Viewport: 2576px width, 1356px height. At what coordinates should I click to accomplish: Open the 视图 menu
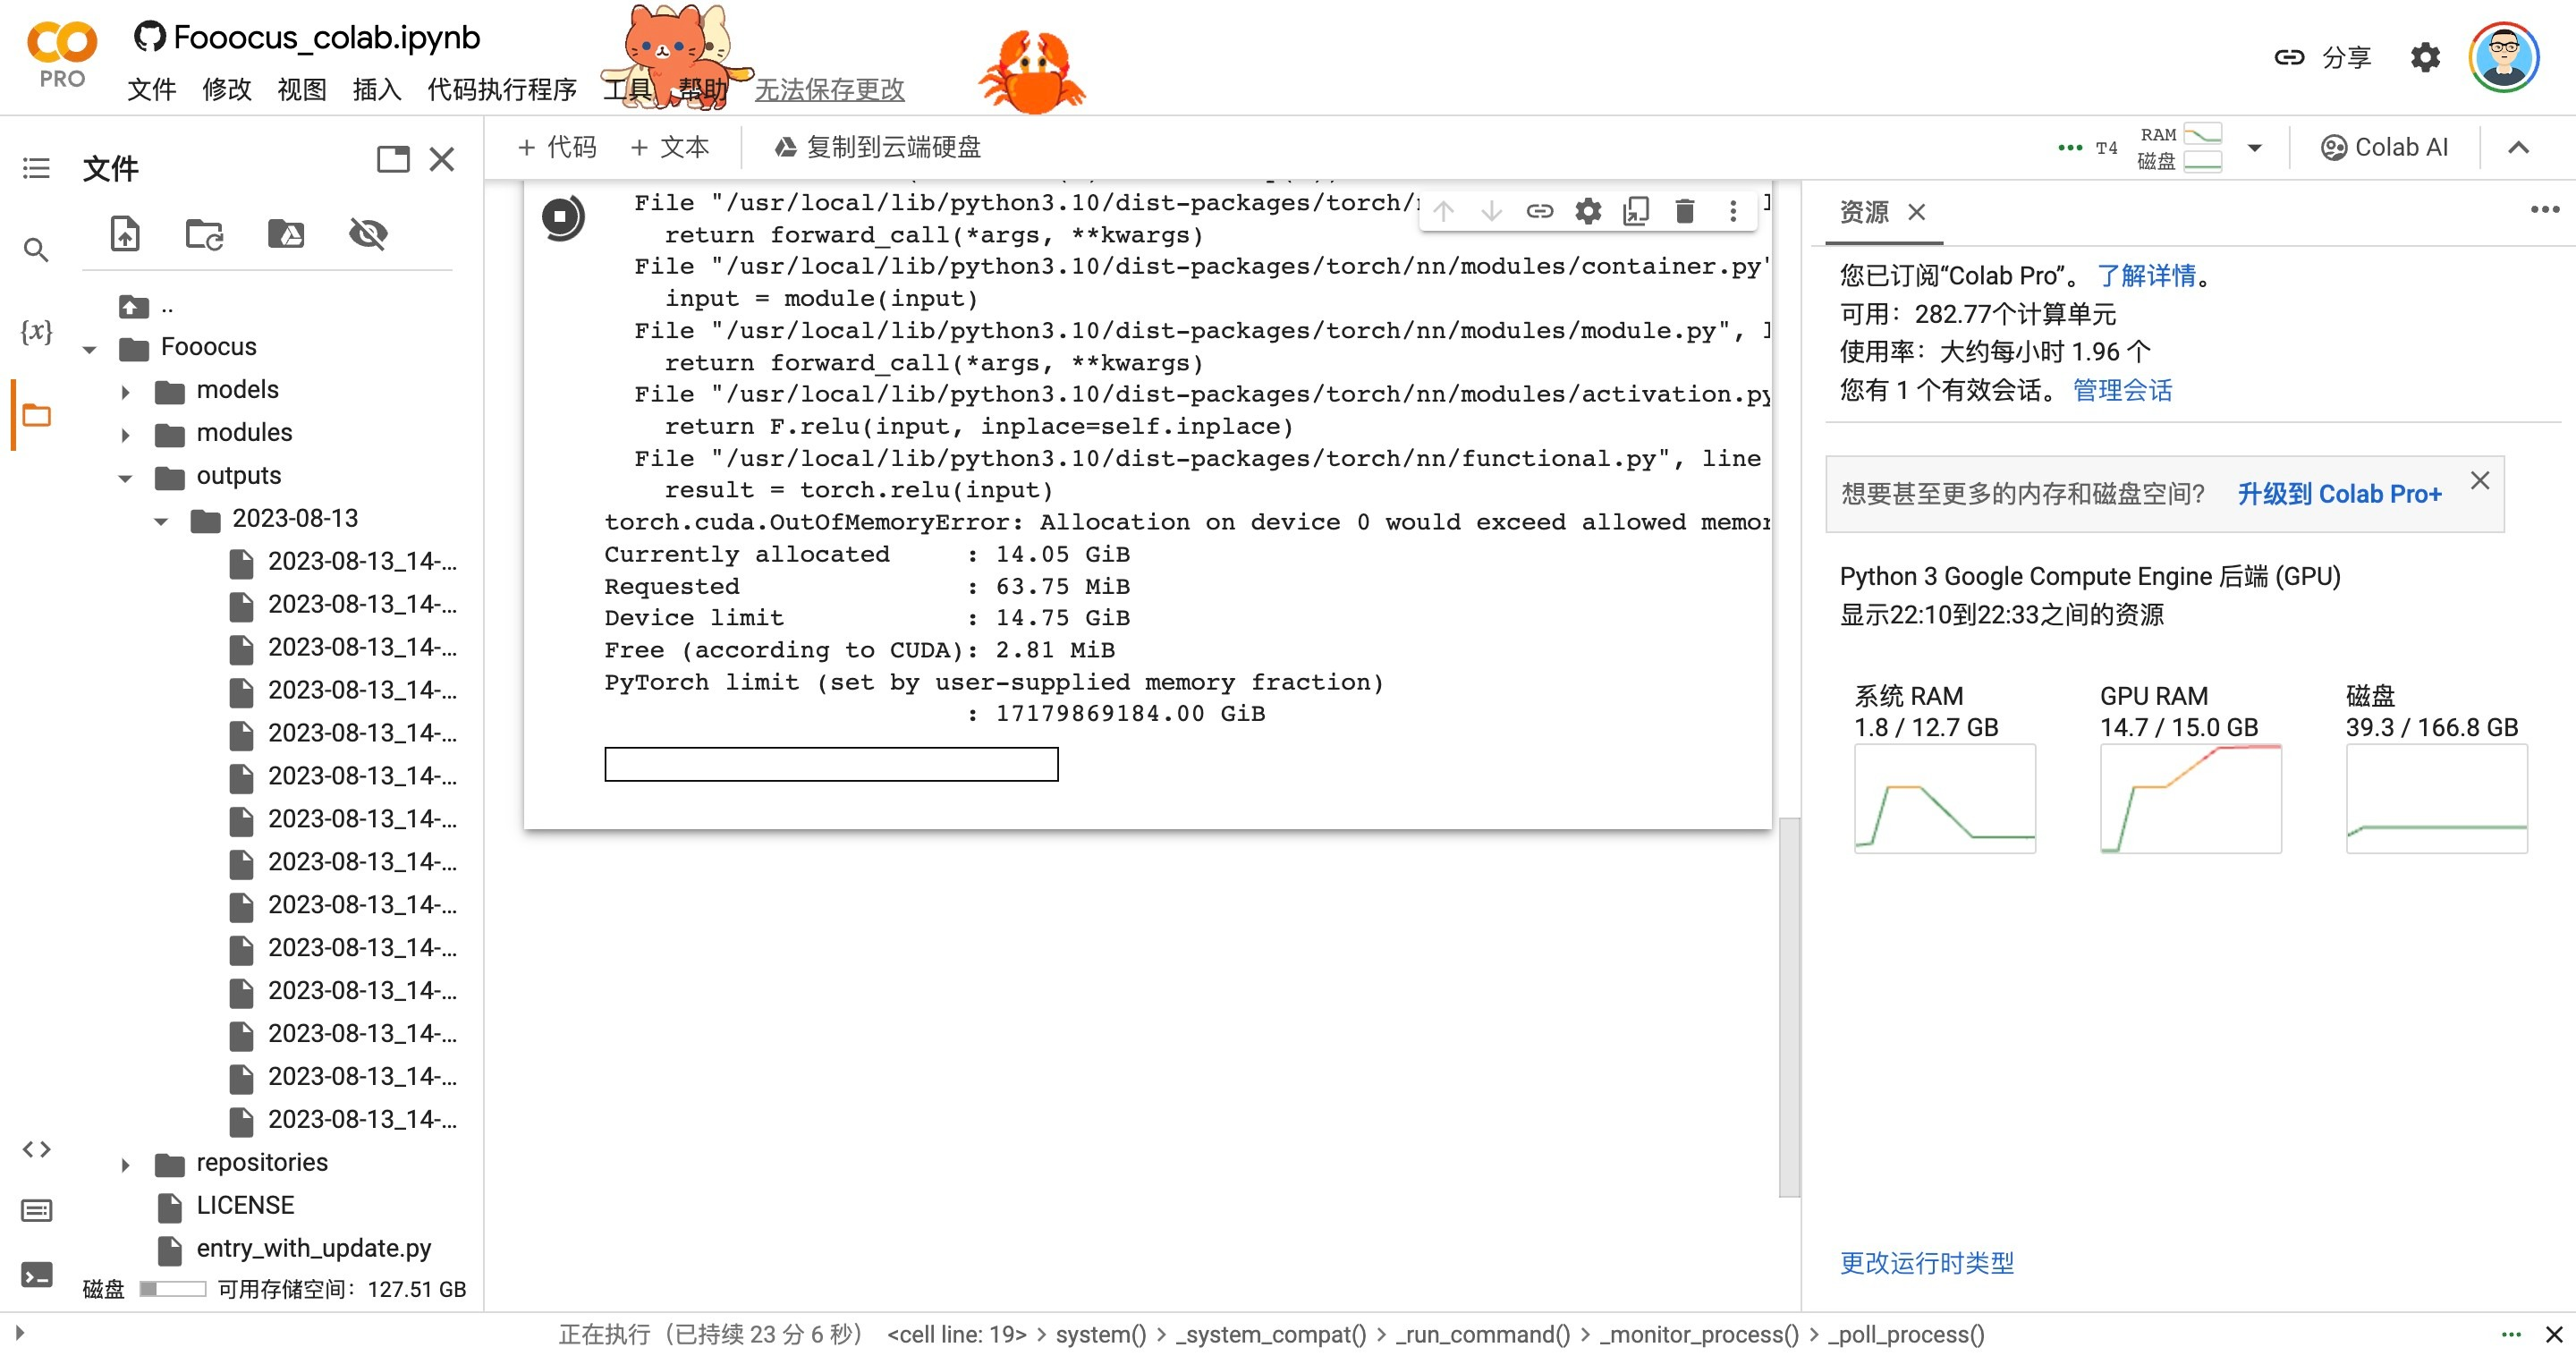coord(300,89)
